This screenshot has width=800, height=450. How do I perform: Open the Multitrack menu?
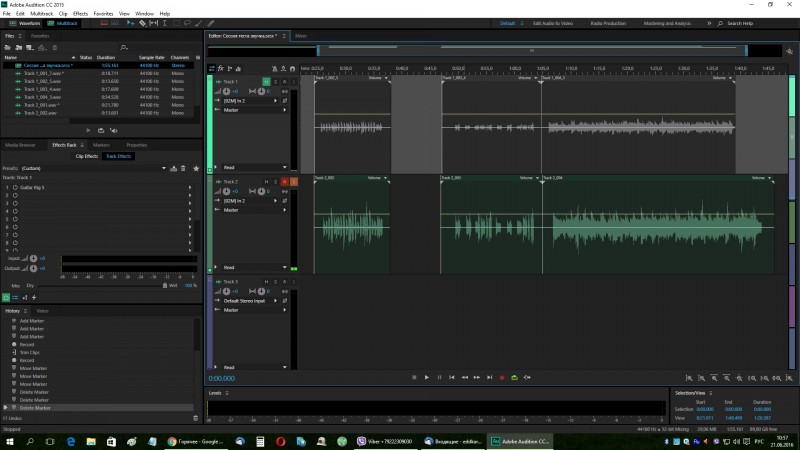pos(41,14)
